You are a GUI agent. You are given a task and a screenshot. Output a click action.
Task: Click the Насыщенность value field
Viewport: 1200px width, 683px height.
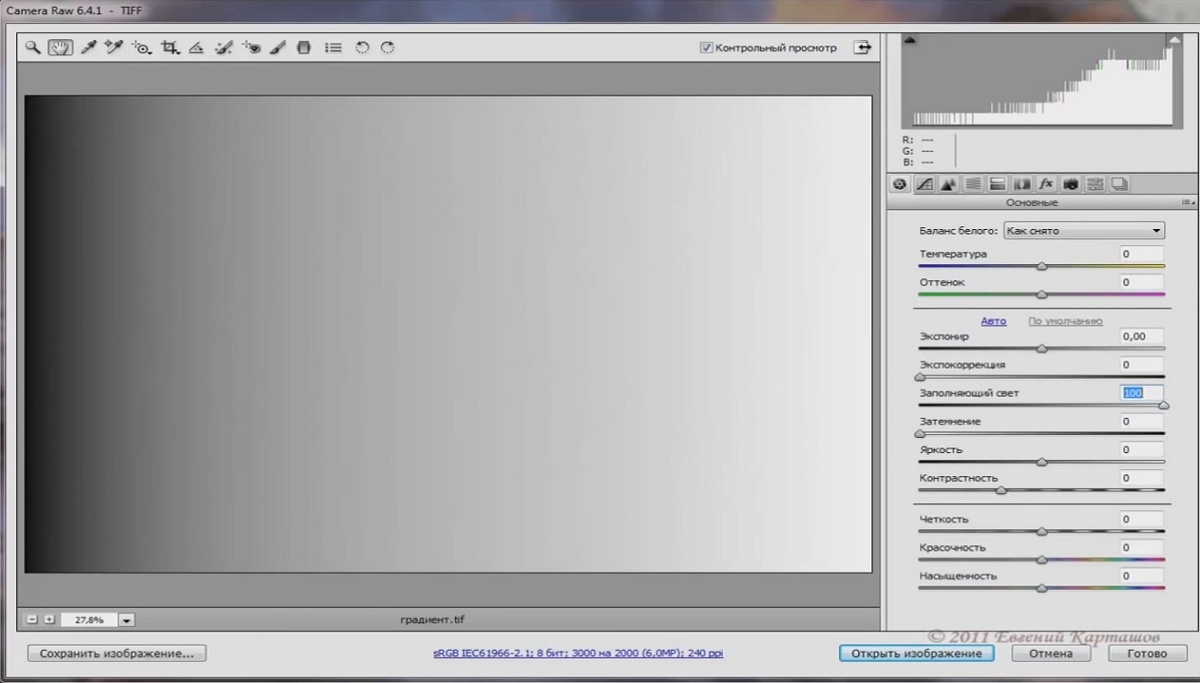click(x=1141, y=576)
